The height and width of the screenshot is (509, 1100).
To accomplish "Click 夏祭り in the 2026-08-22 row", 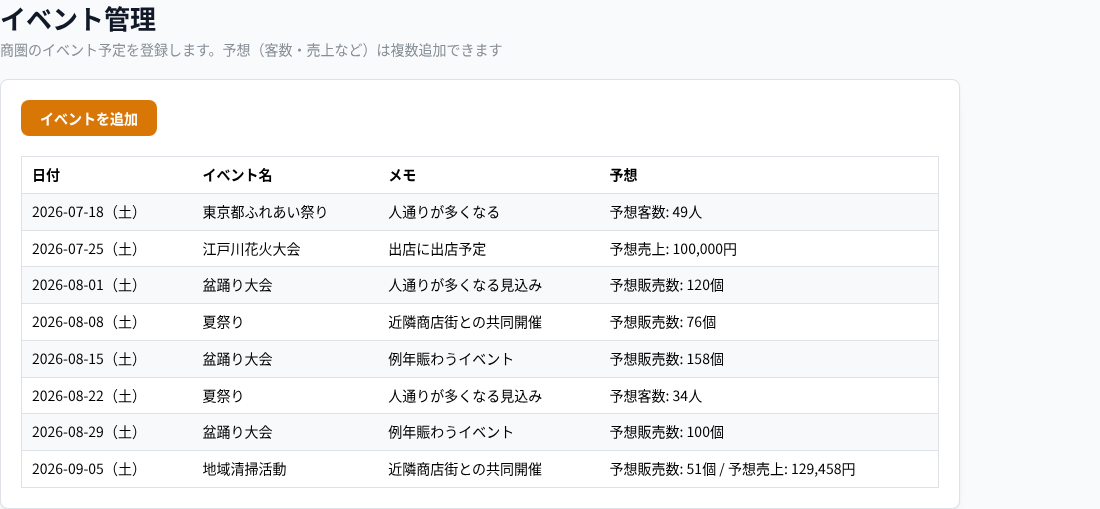I will 223,396.
